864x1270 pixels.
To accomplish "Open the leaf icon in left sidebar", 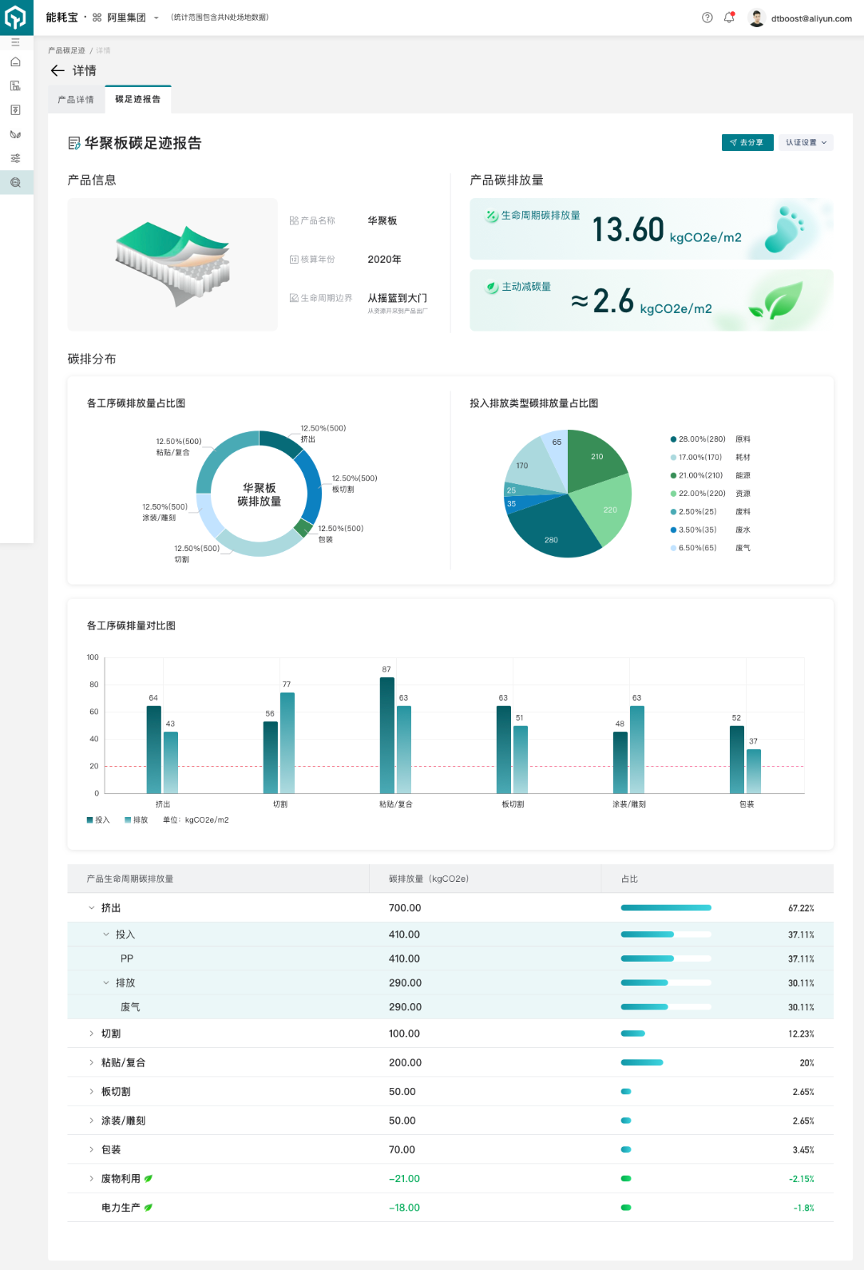I will click(15, 134).
